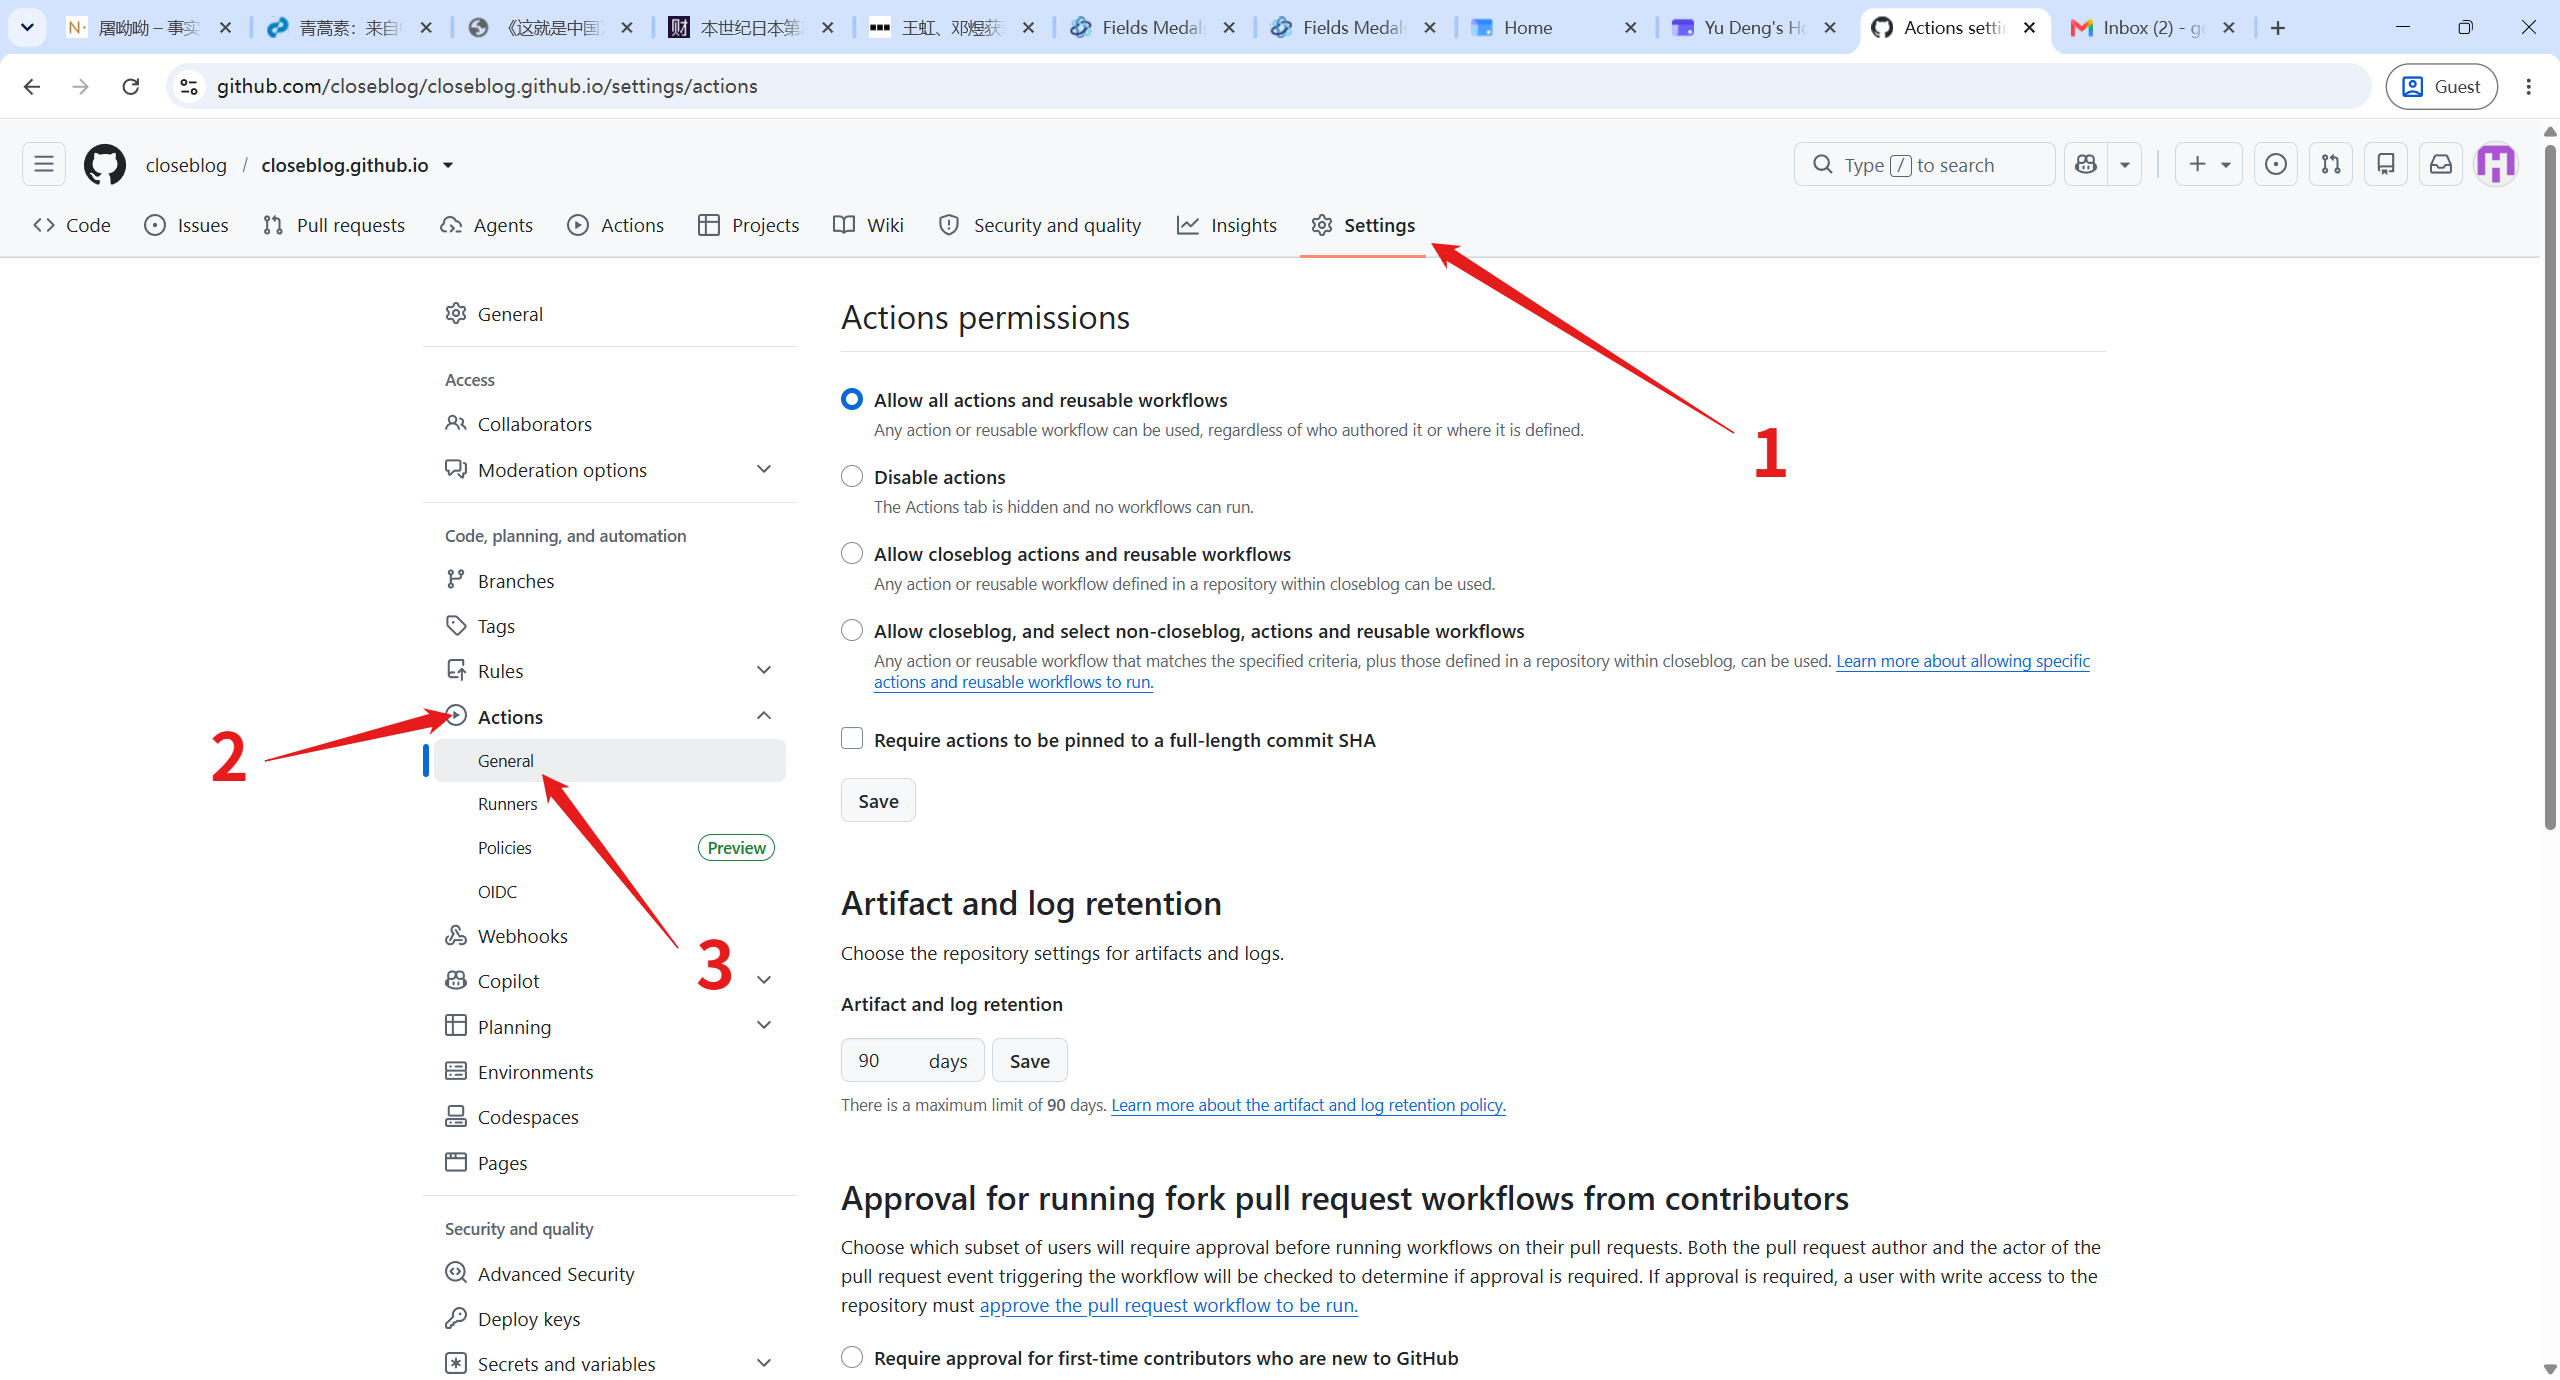2560x1380 pixels.
Task: Go back with the browser back arrow
Action: point(32,86)
